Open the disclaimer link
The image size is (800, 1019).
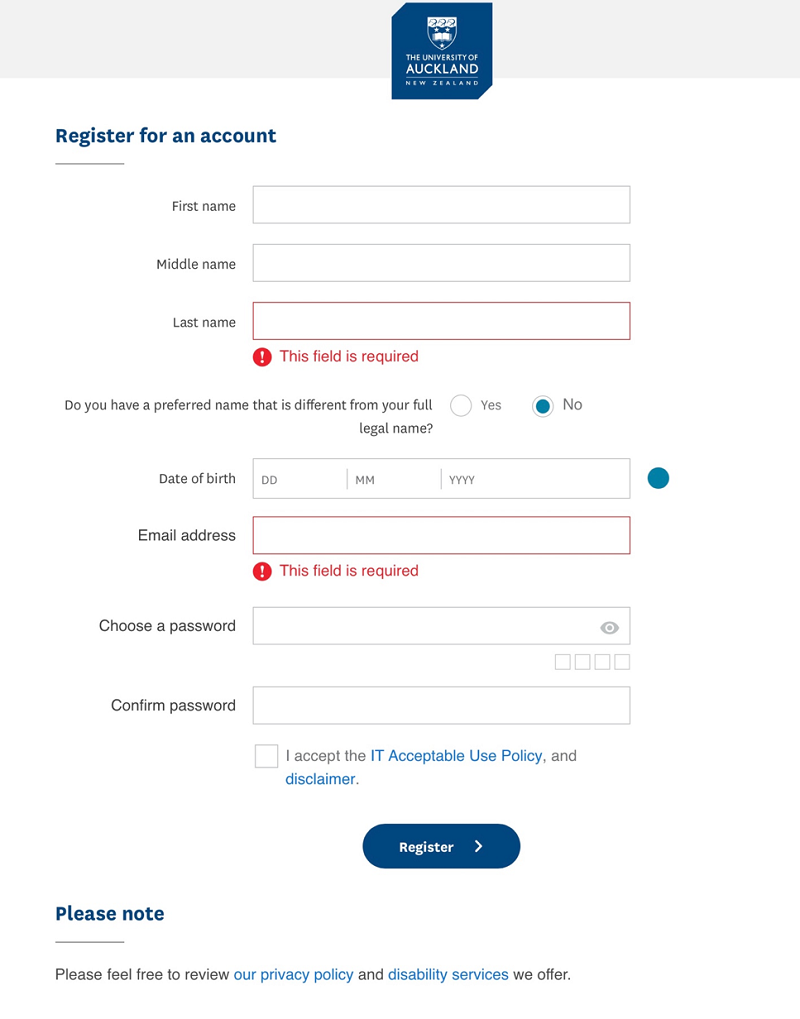point(320,779)
